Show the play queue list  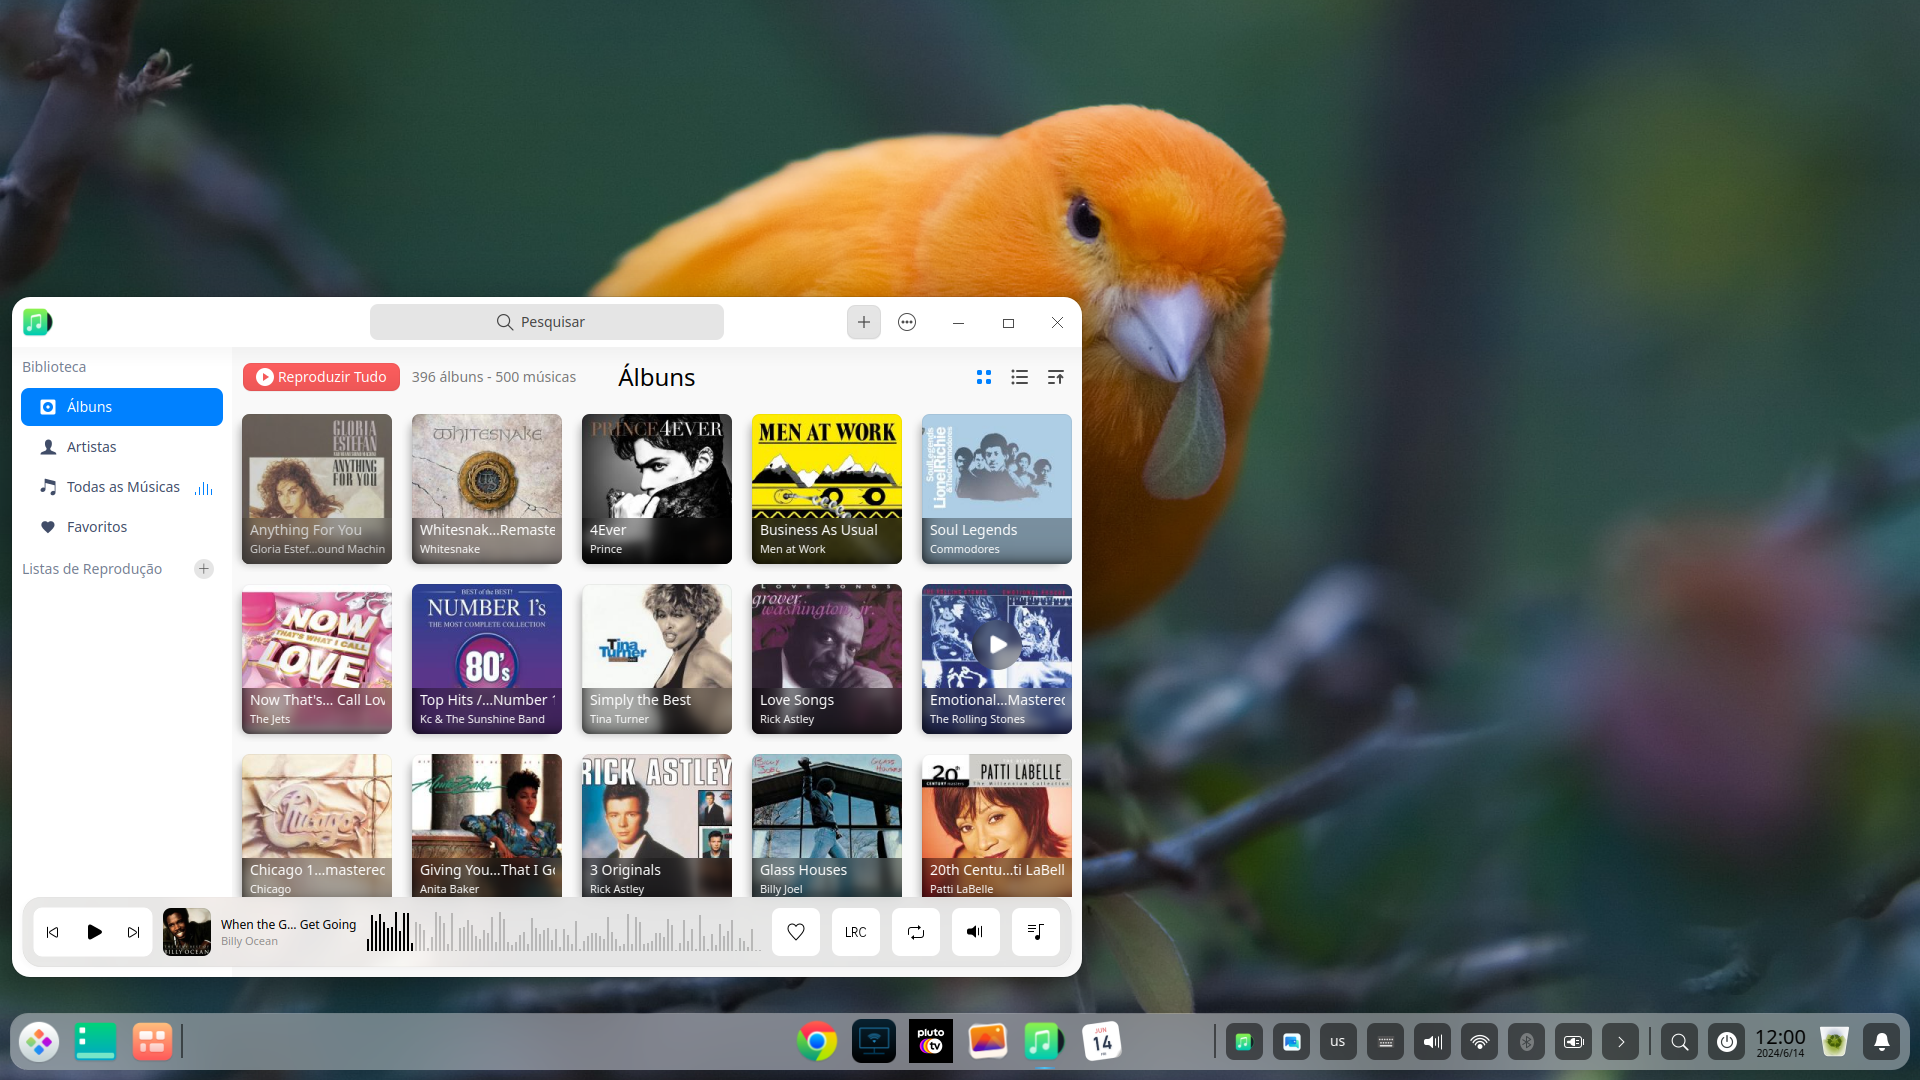[1036, 932]
